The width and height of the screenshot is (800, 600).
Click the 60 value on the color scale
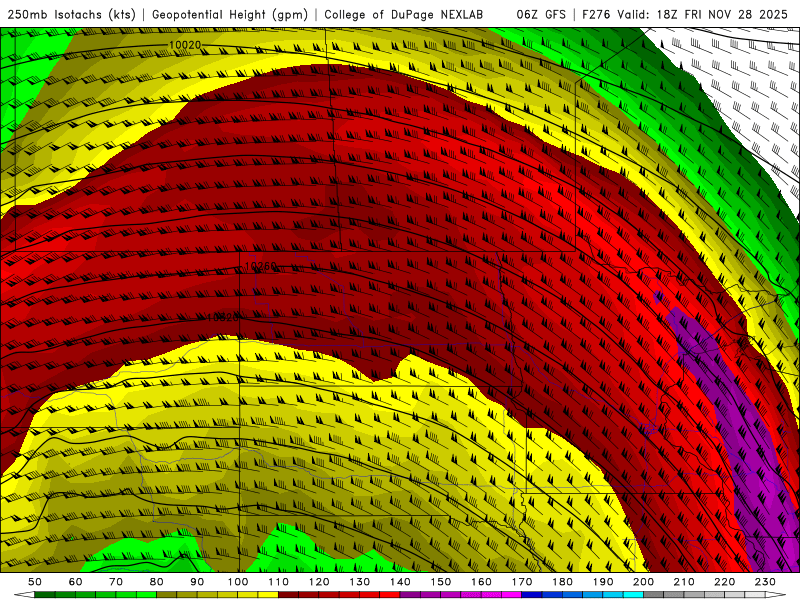(76, 582)
